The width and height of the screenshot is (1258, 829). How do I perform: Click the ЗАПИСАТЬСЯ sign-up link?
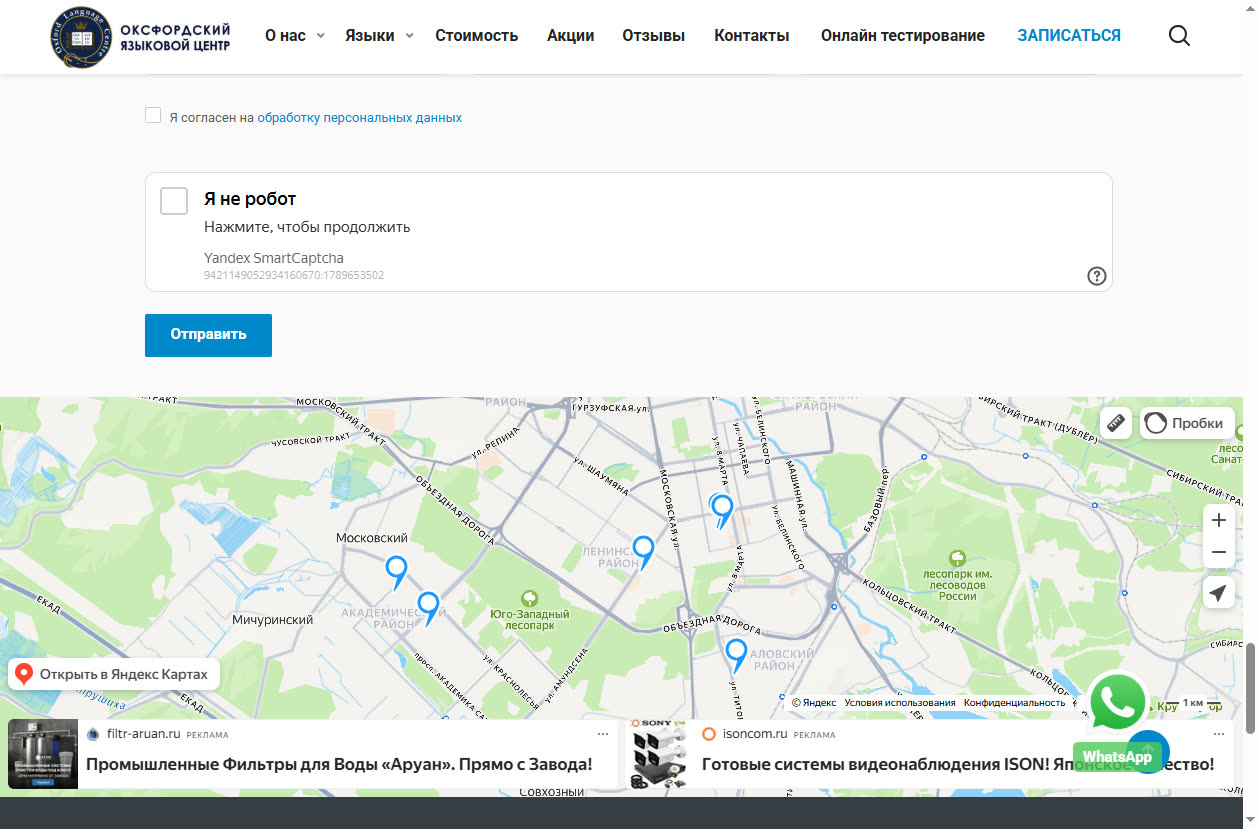(1069, 36)
